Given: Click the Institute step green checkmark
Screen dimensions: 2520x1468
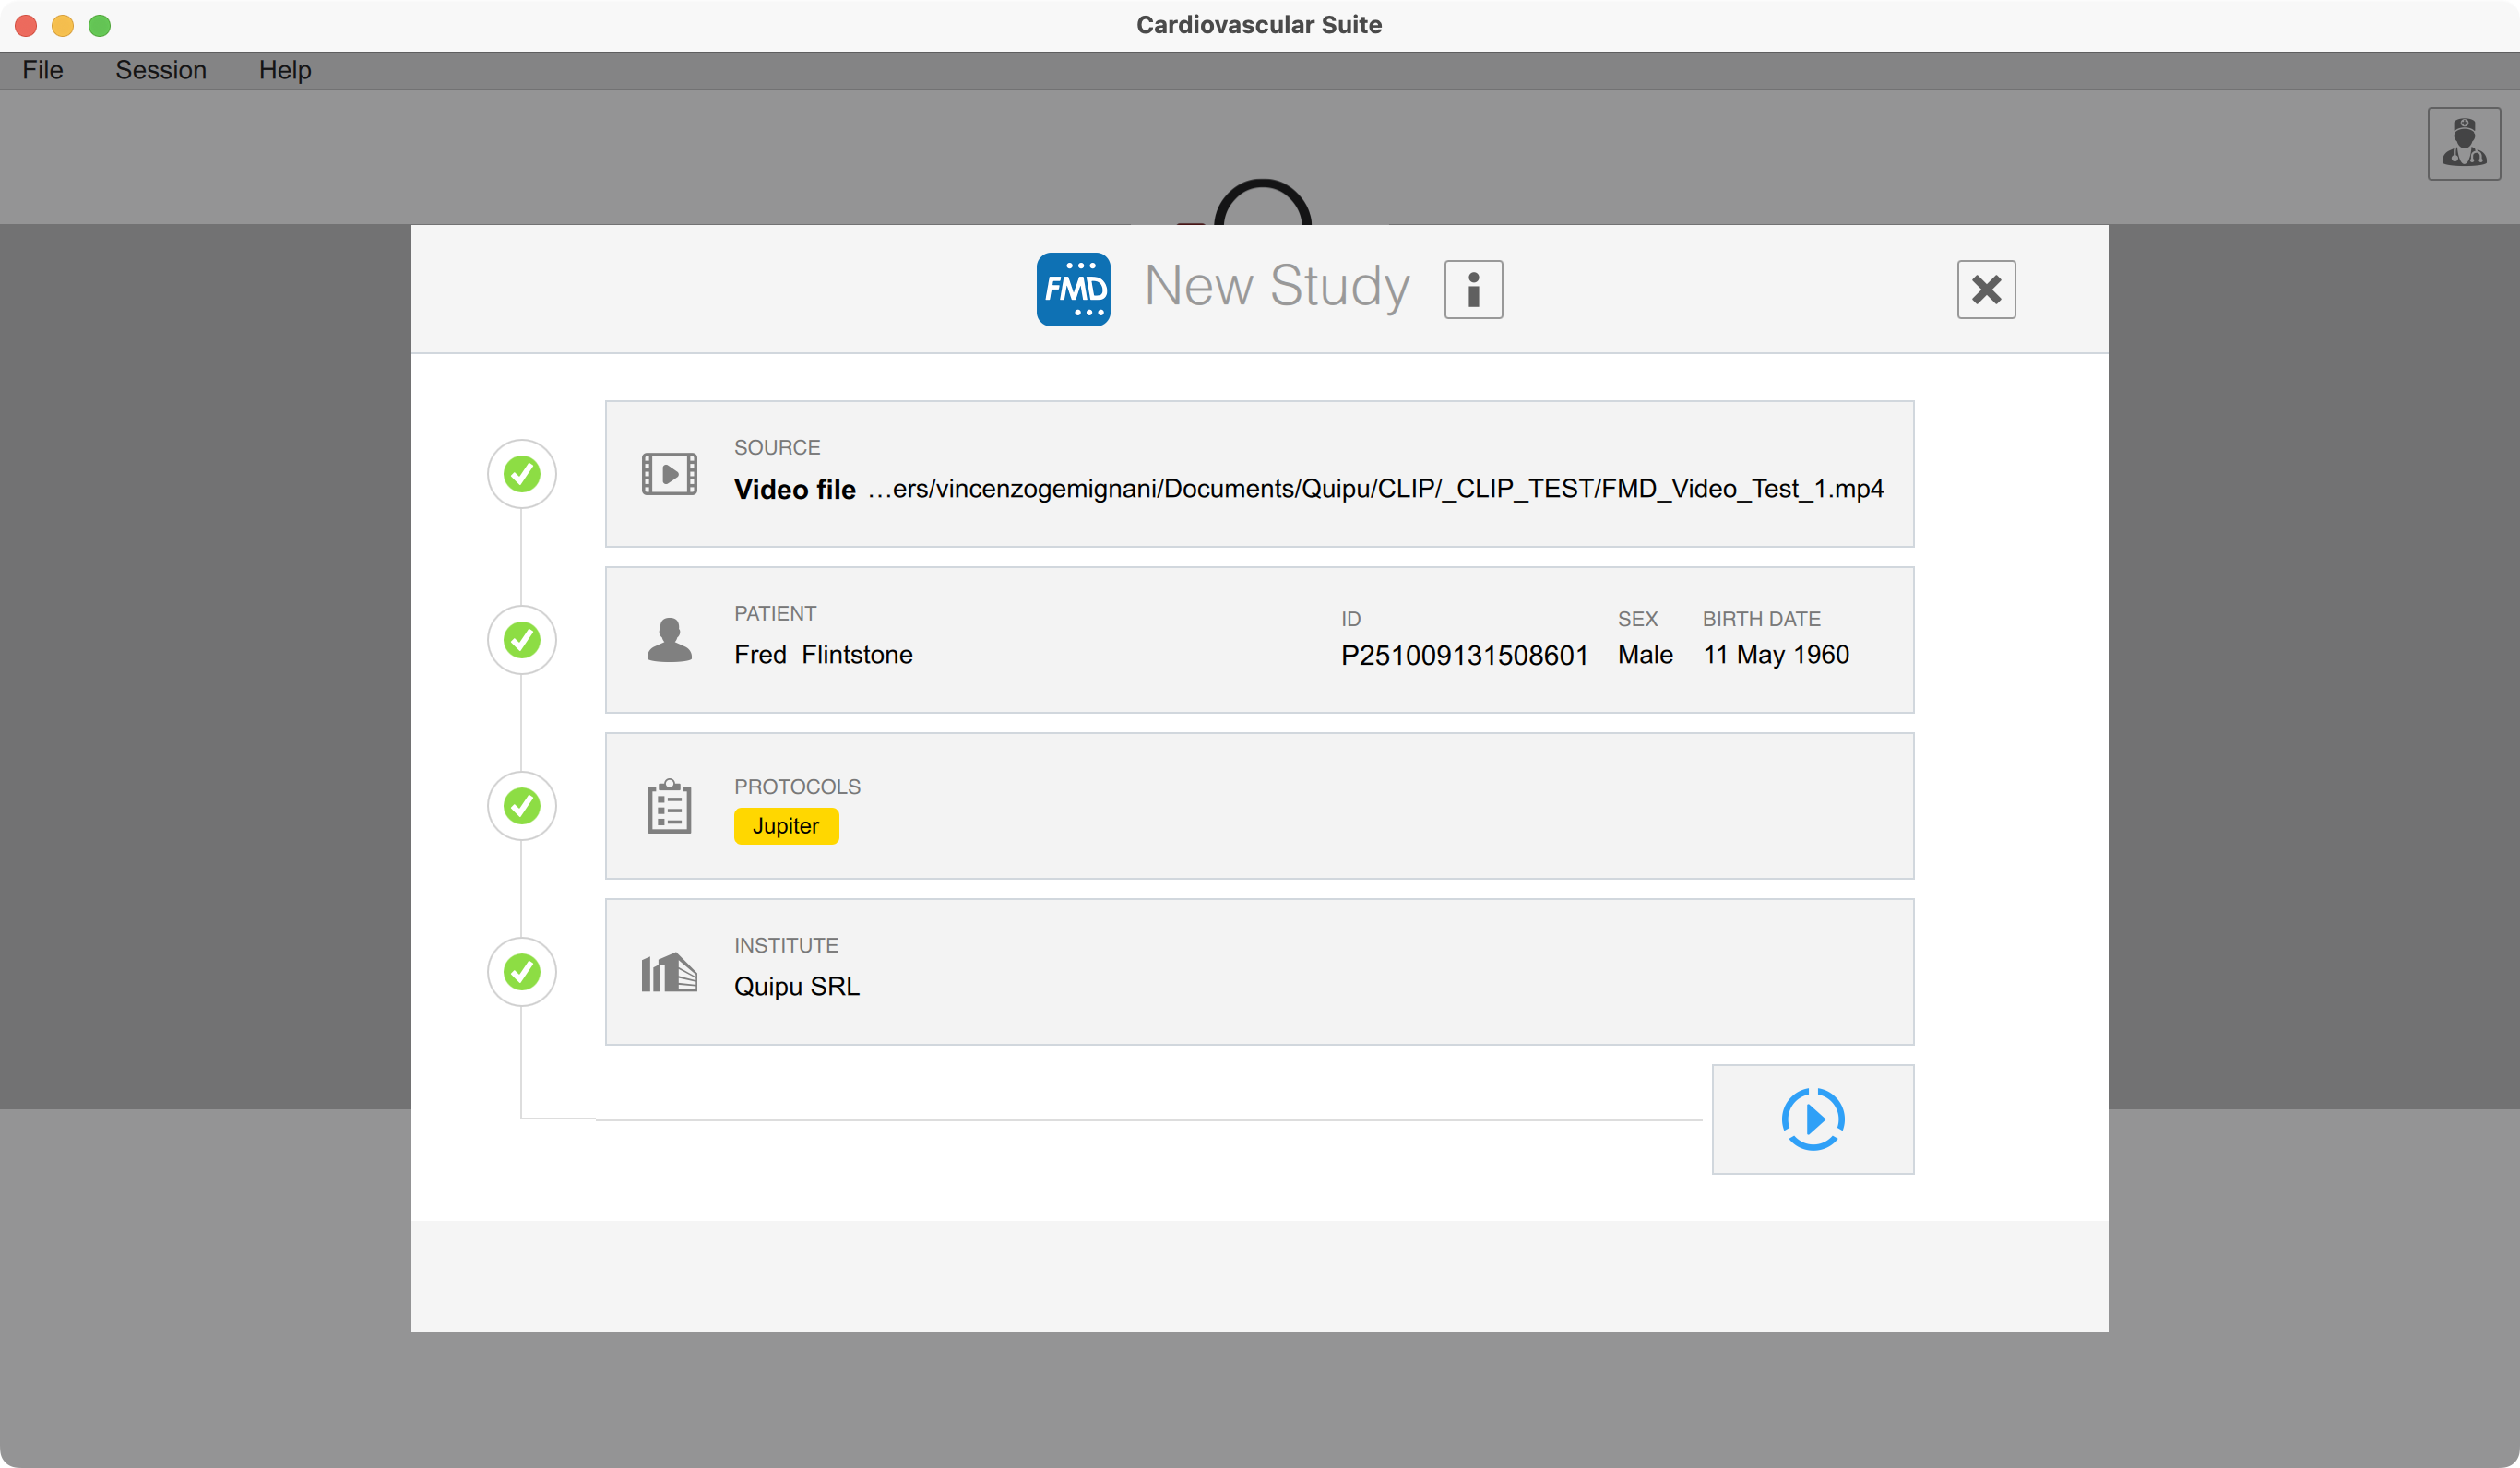Looking at the screenshot, I should pyautogui.click(x=522, y=972).
